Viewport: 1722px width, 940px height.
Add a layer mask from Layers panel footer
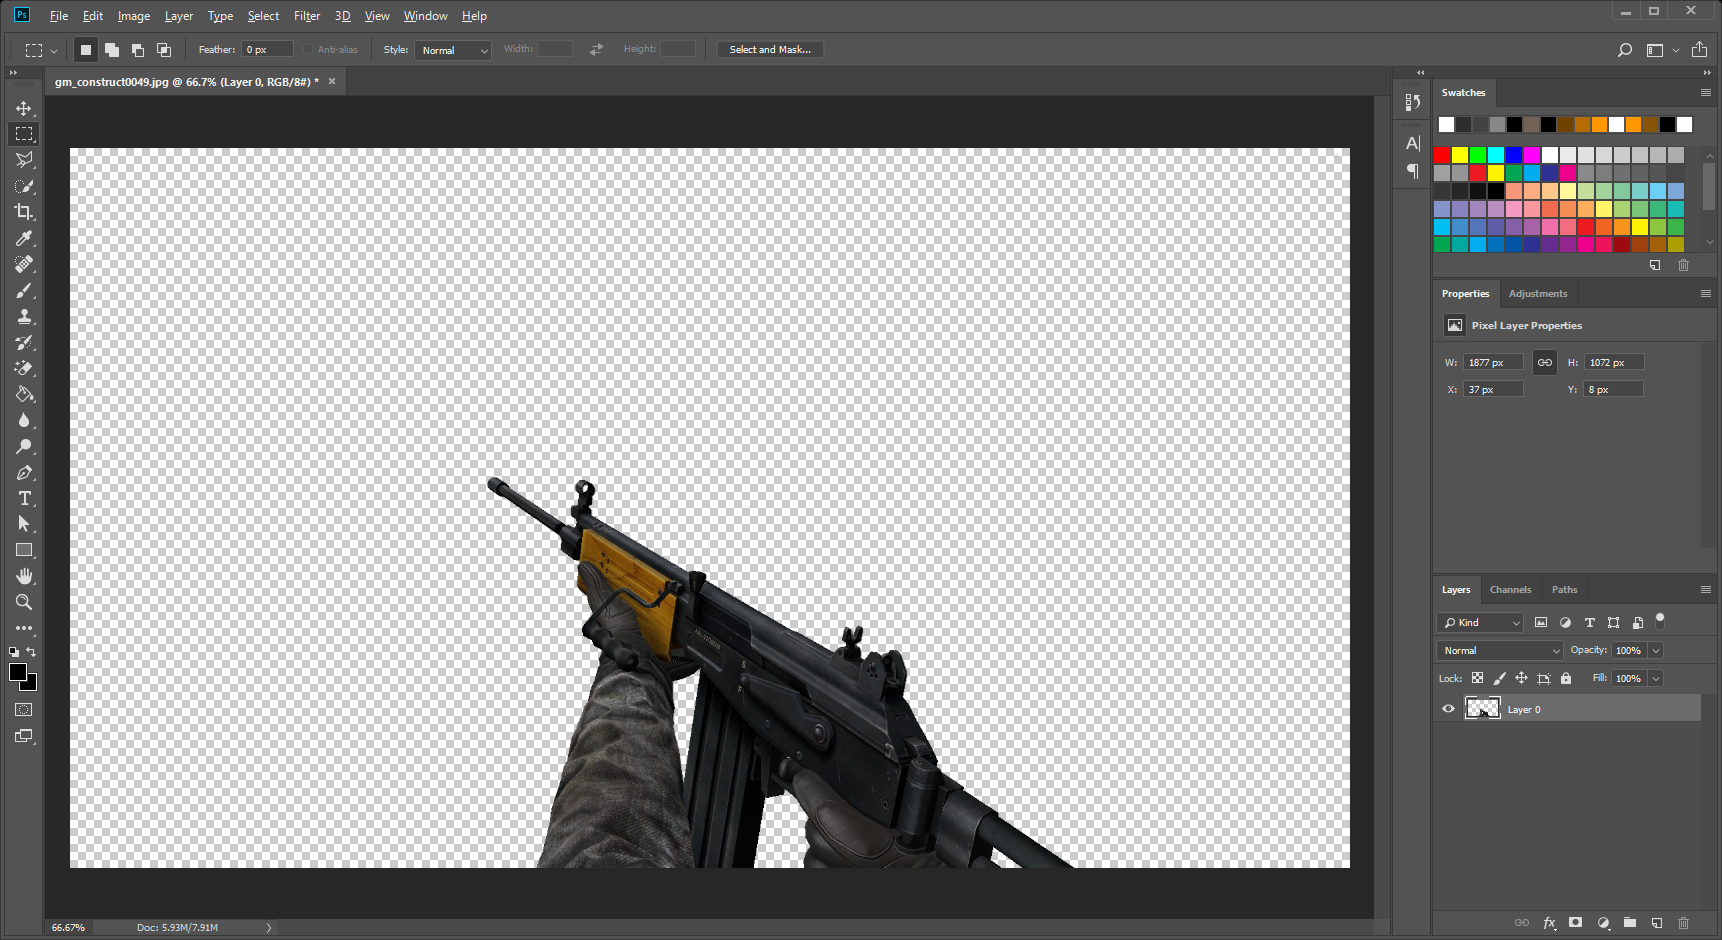click(x=1576, y=923)
